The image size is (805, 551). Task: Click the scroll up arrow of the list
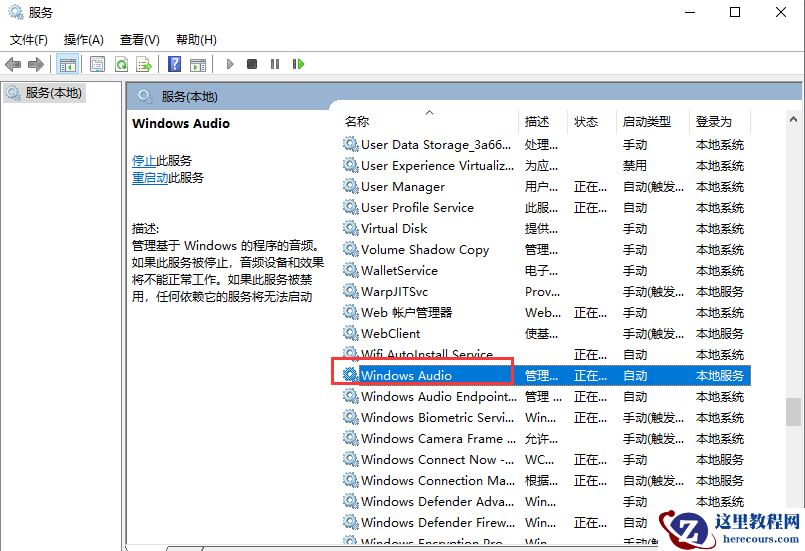(x=793, y=119)
